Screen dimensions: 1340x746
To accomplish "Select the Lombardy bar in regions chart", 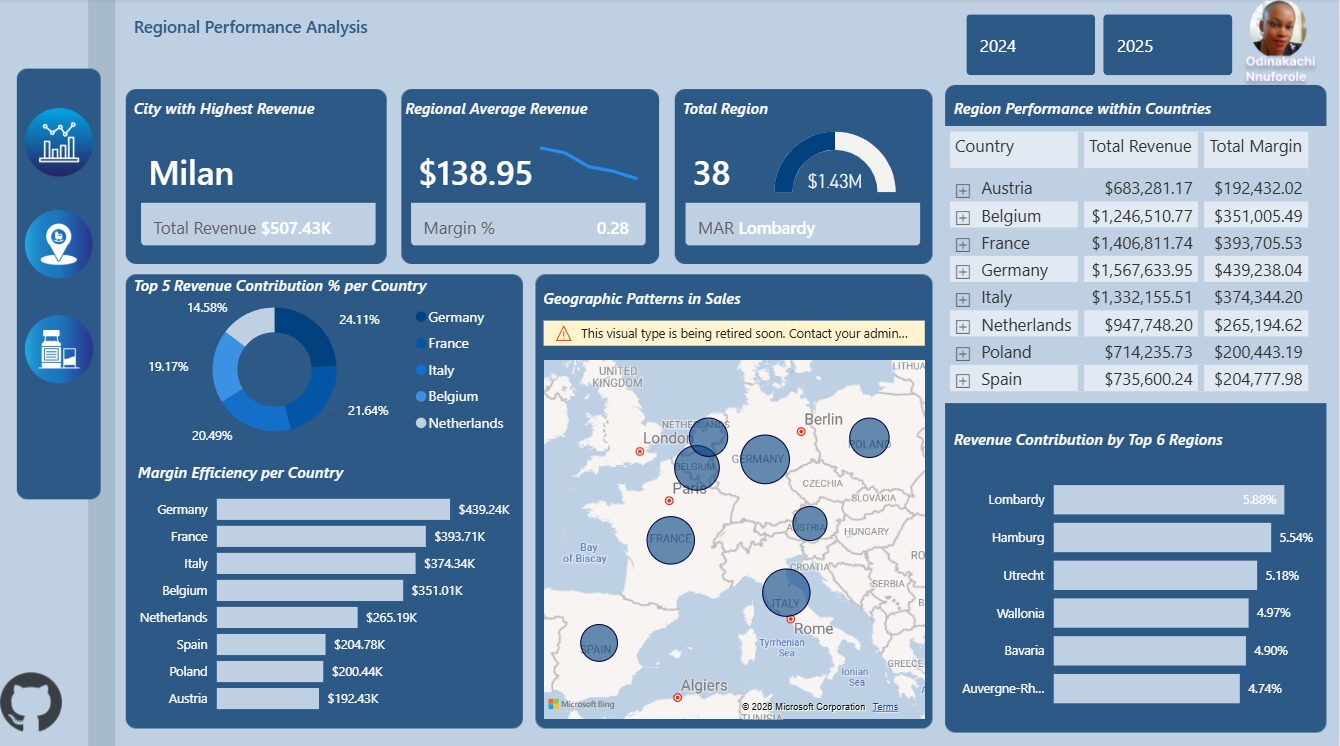I will pyautogui.click(x=1168, y=500).
